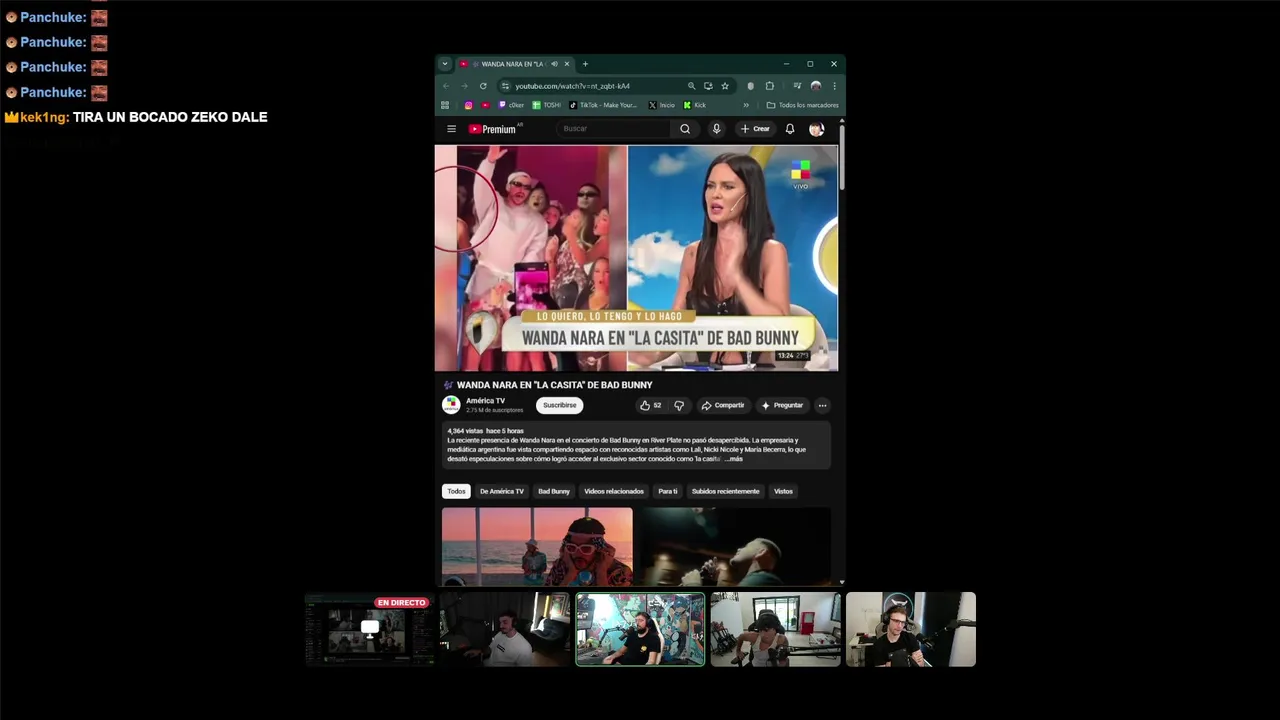Click the search magnifier button on YouTube
Image resolution: width=1280 pixels, height=720 pixels.
tap(685, 129)
